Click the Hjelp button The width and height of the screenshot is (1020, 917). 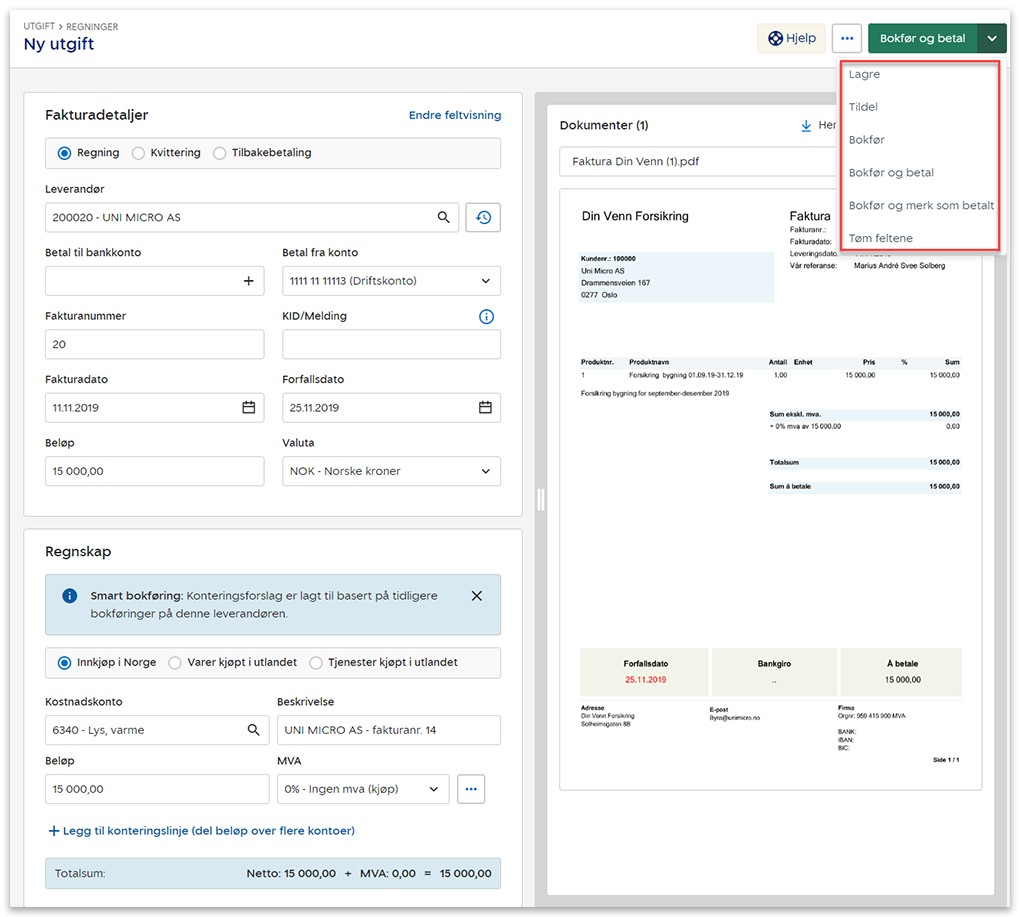point(792,39)
